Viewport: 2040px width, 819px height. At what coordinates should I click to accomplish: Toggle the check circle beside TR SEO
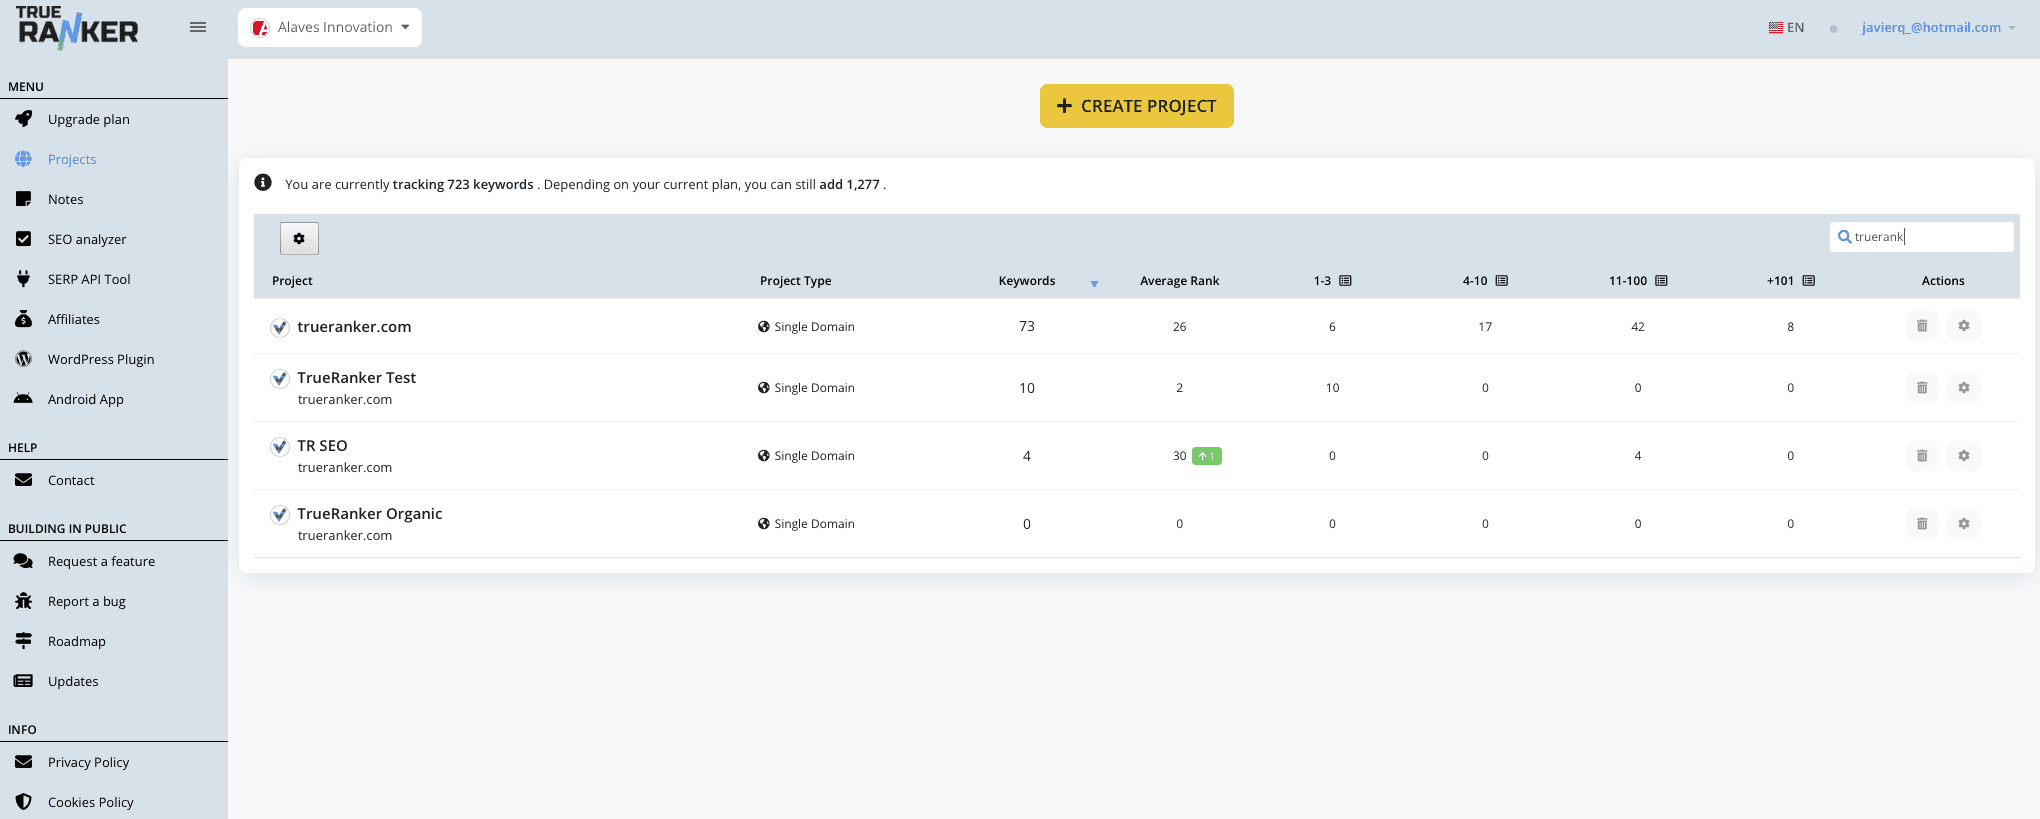tap(280, 446)
